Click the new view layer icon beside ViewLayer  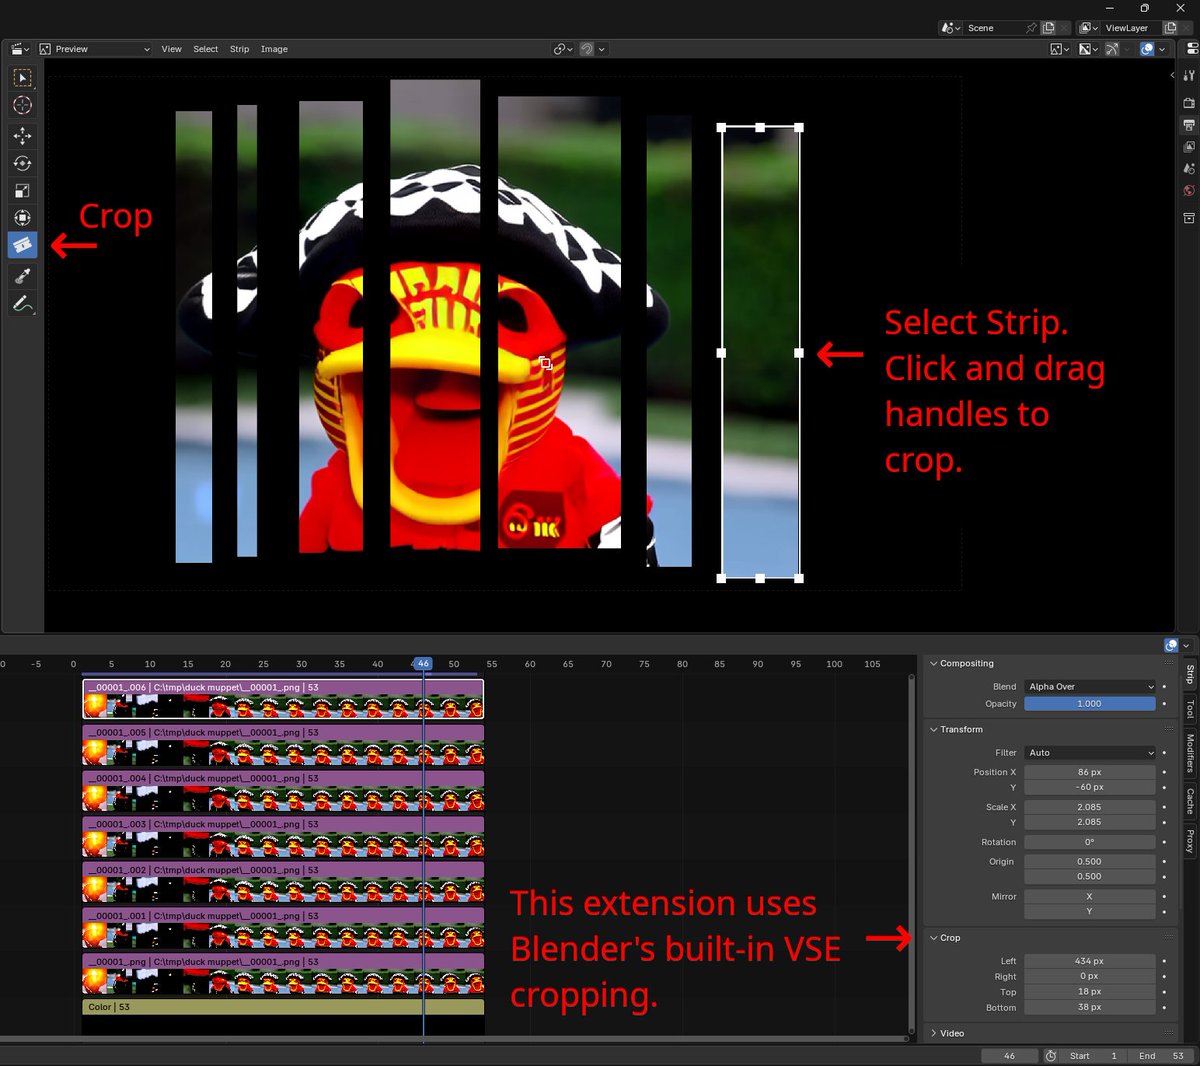[1170, 28]
